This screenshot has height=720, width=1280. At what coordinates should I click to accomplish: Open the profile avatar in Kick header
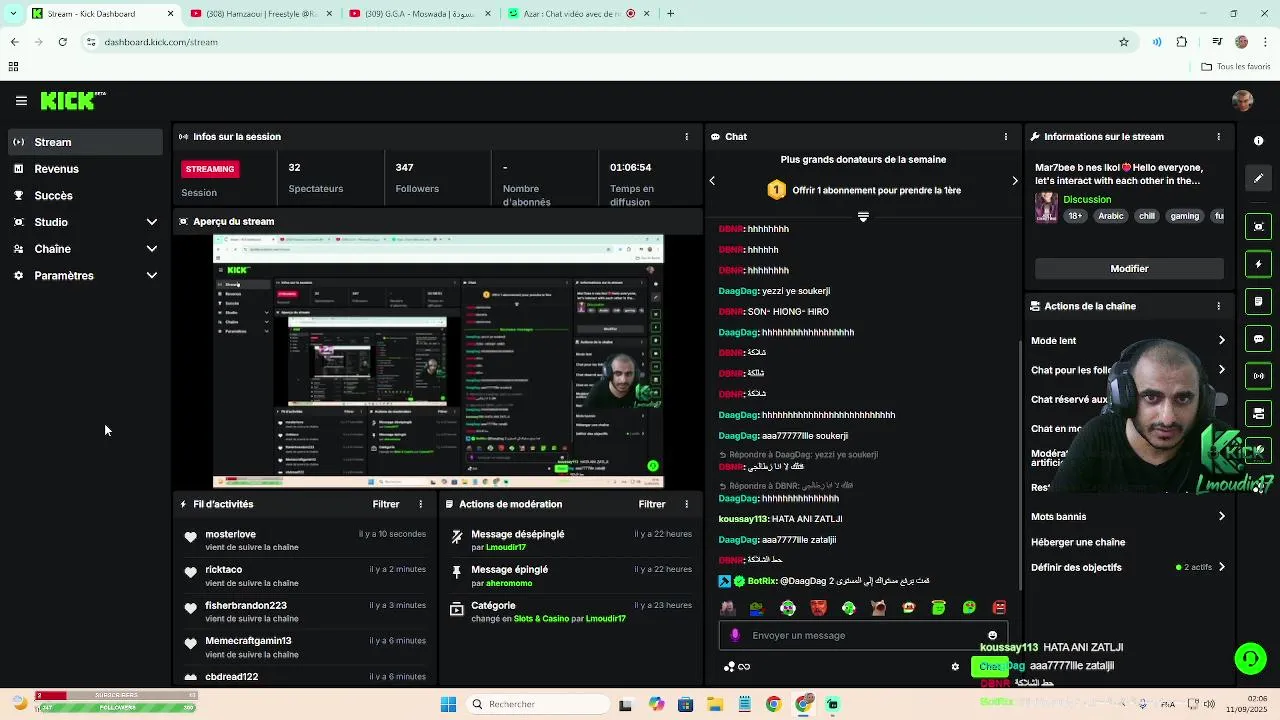[x=1242, y=101]
